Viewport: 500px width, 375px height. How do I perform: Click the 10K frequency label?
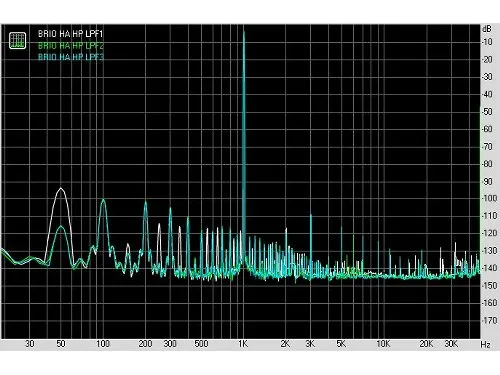tap(383, 344)
